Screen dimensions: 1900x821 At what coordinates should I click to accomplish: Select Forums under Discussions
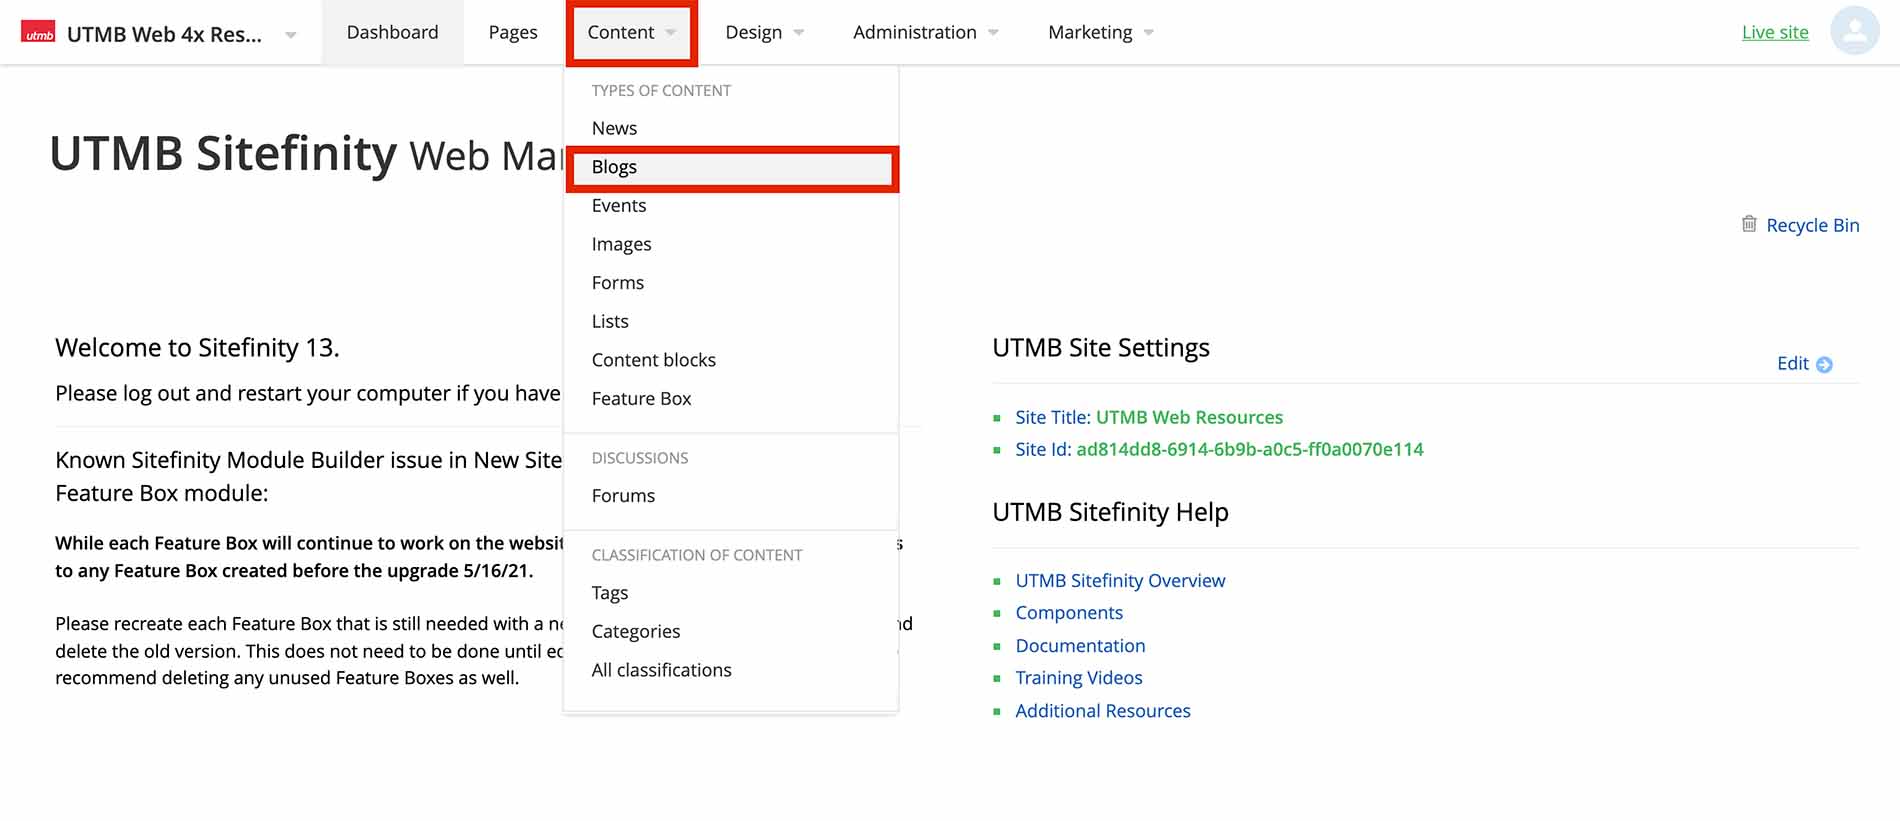click(x=623, y=496)
